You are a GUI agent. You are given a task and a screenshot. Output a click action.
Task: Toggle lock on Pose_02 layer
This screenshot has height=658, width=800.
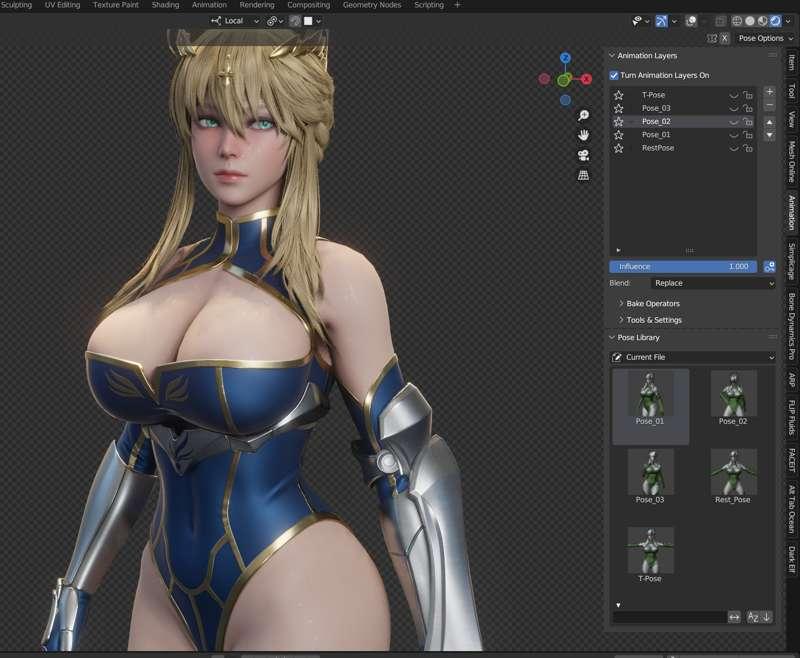pos(748,121)
